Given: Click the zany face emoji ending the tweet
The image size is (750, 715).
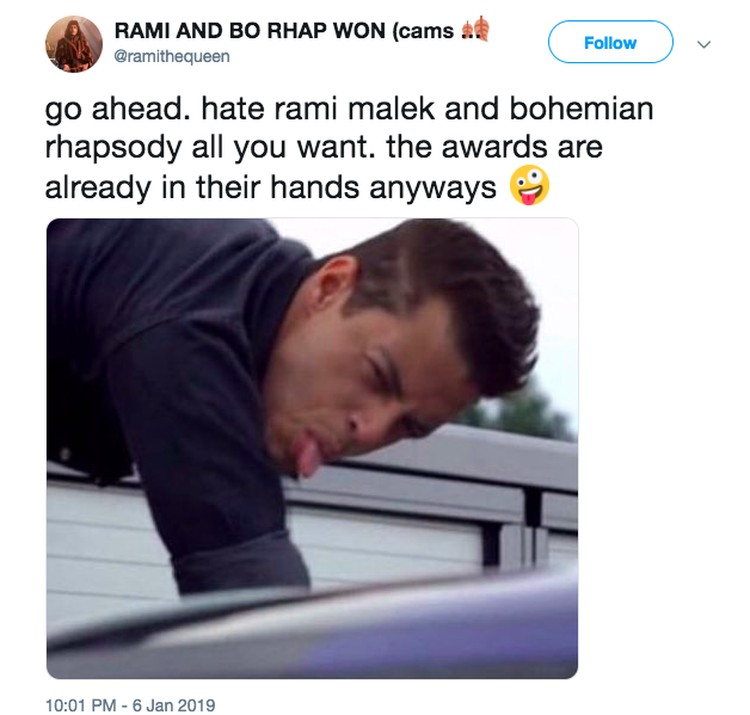Looking at the screenshot, I should [529, 186].
